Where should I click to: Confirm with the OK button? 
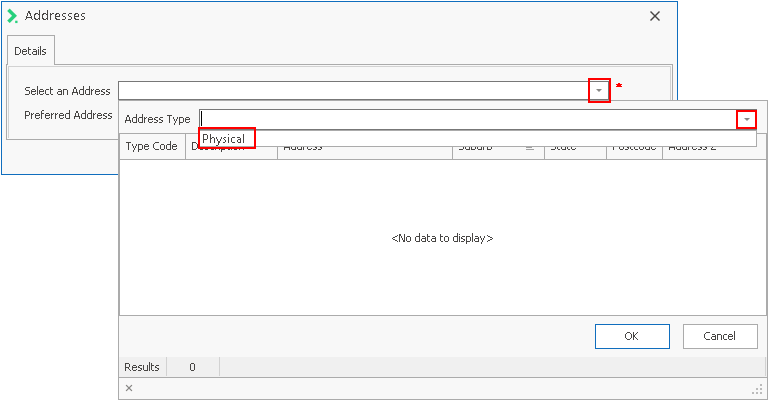click(x=632, y=336)
